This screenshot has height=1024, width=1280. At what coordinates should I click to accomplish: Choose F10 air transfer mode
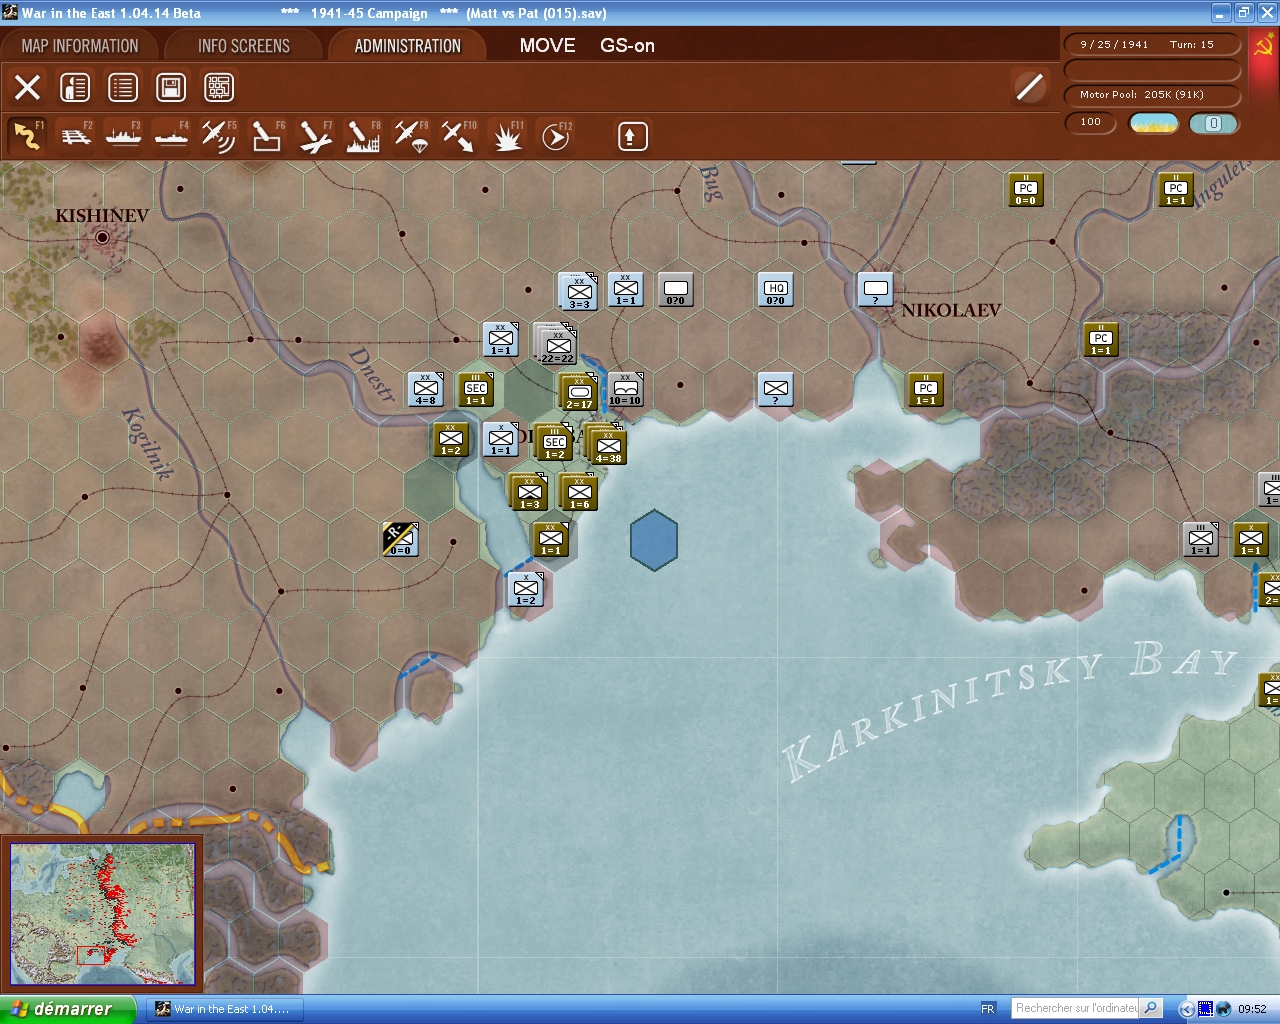point(459,136)
